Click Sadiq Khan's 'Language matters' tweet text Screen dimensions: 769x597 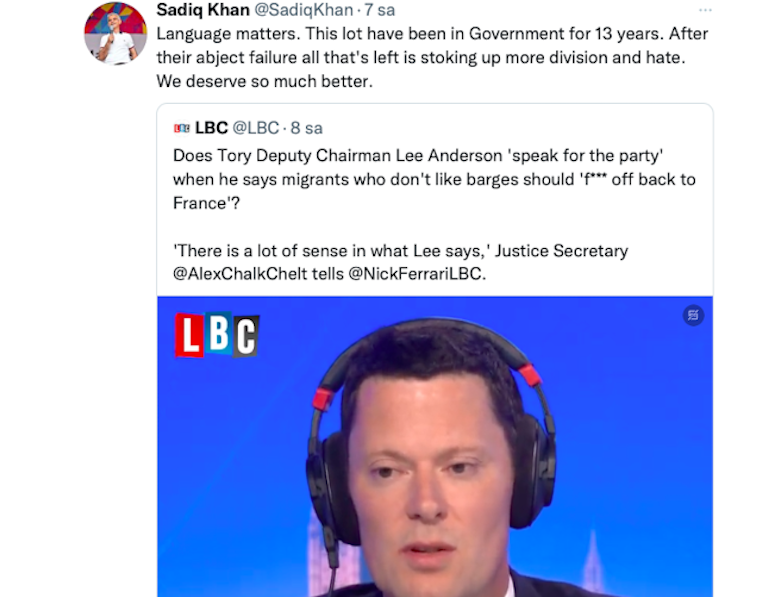point(432,57)
